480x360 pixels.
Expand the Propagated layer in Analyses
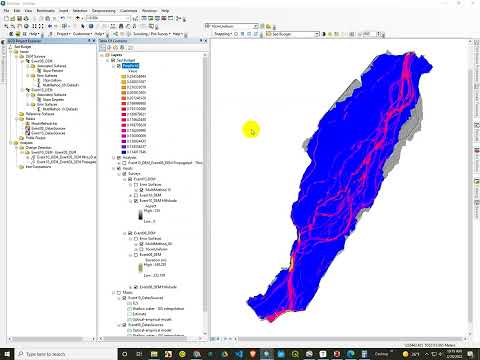pos(119,163)
